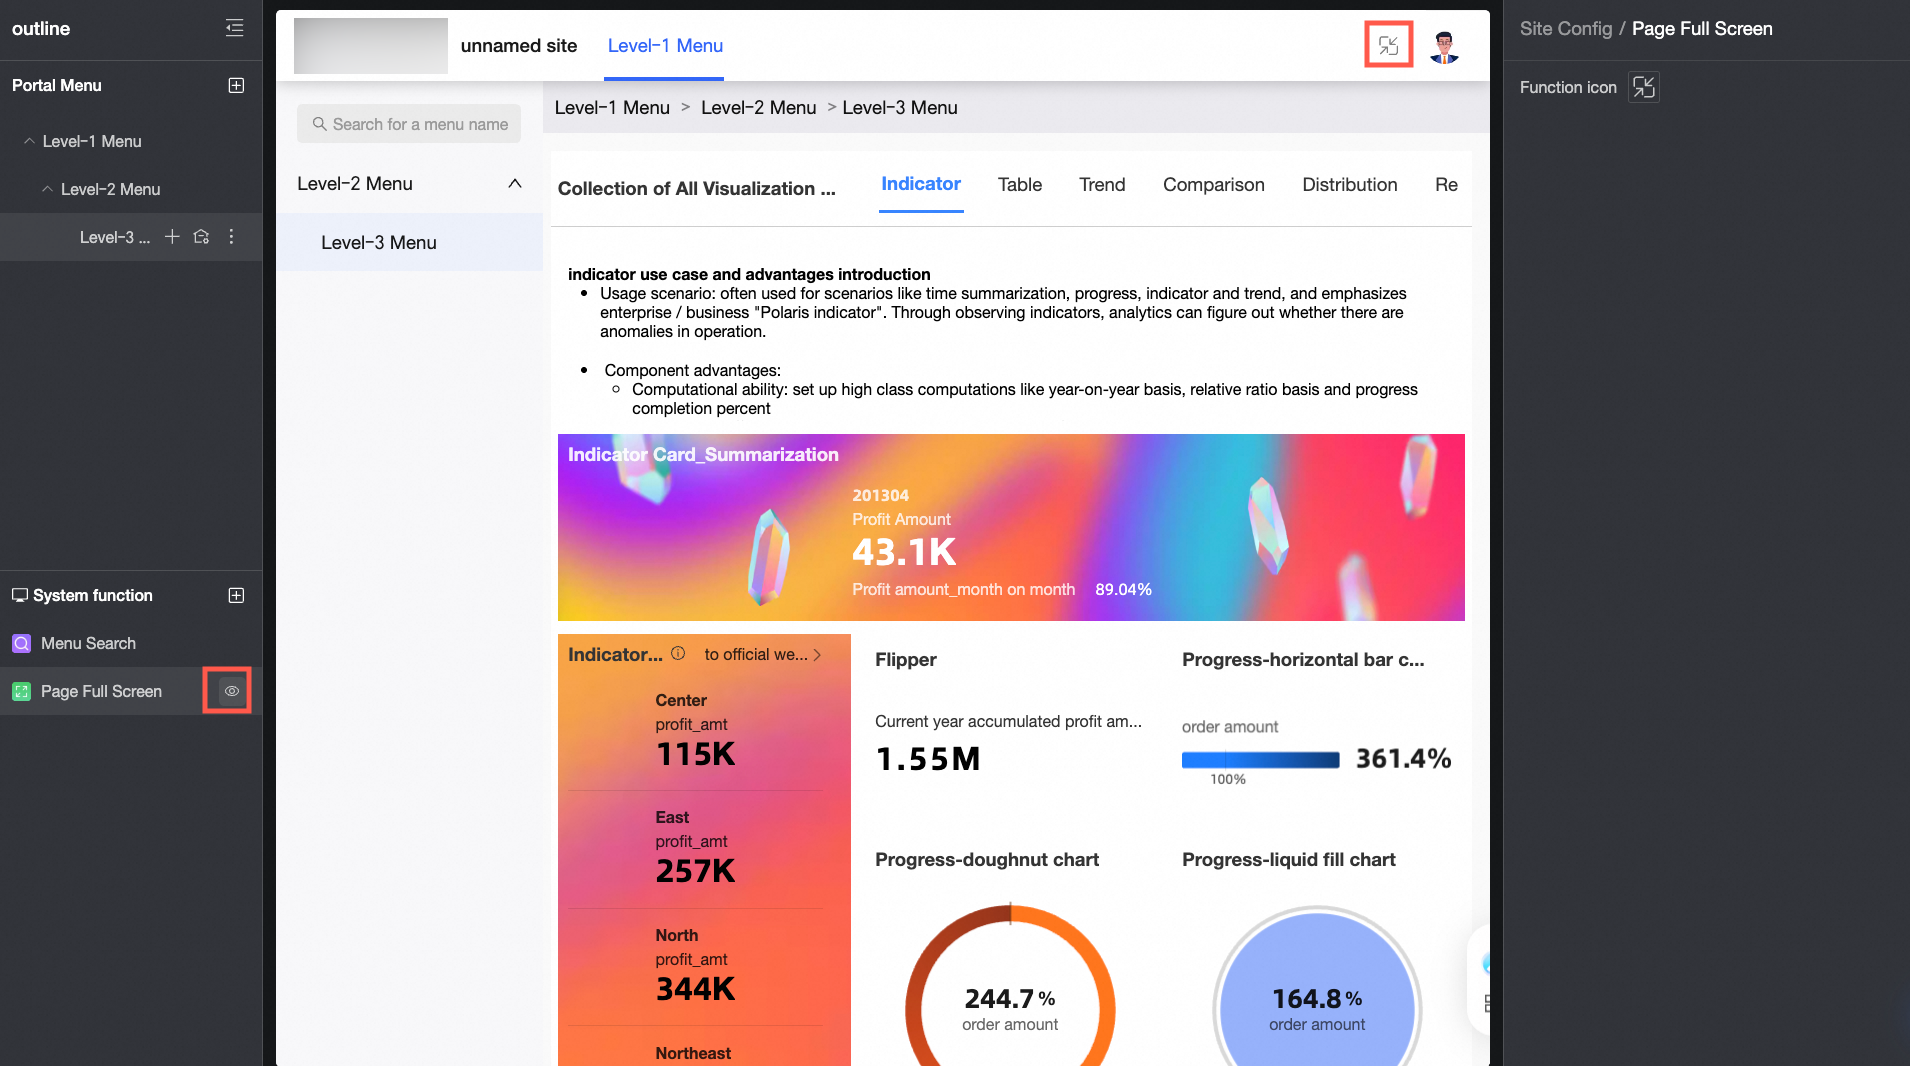Image resolution: width=1910 pixels, height=1066 pixels.
Task: Click the 43.1K profit amount value
Action: click(x=904, y=552)
